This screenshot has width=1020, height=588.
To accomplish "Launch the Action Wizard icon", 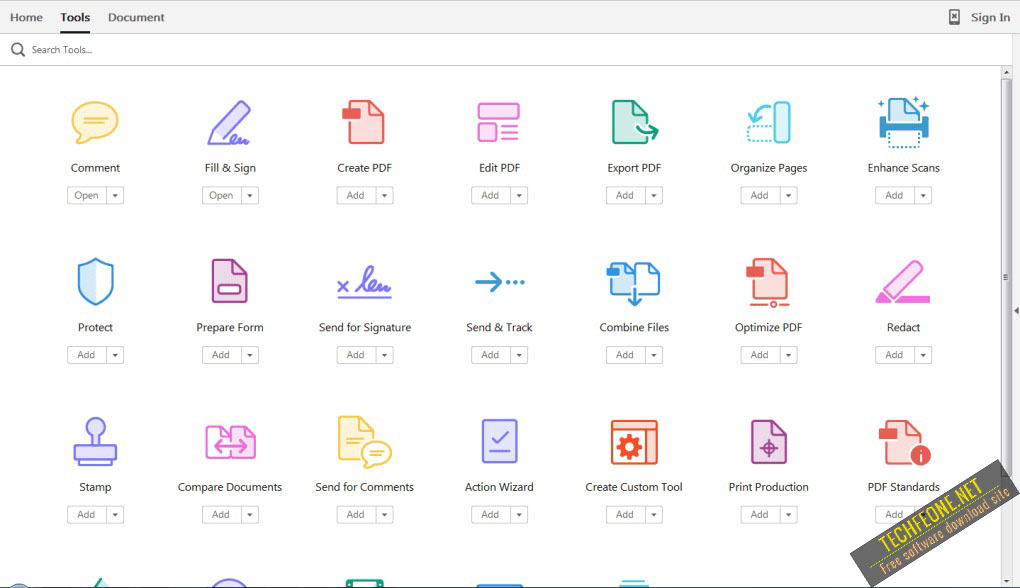I will 499,441.
